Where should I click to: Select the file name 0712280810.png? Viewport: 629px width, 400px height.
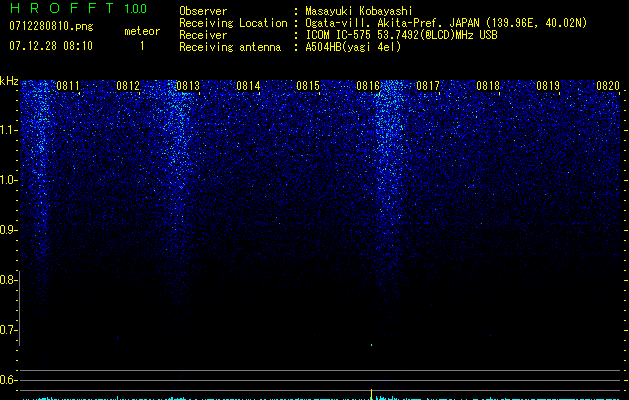pos(51,27)
